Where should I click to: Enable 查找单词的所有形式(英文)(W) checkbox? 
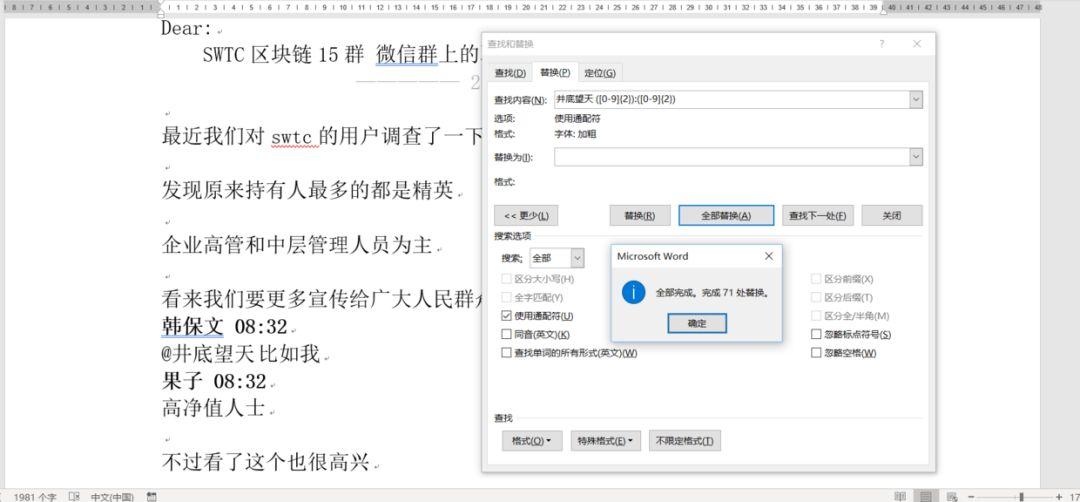pyautogui.click(x=508, y=353)
